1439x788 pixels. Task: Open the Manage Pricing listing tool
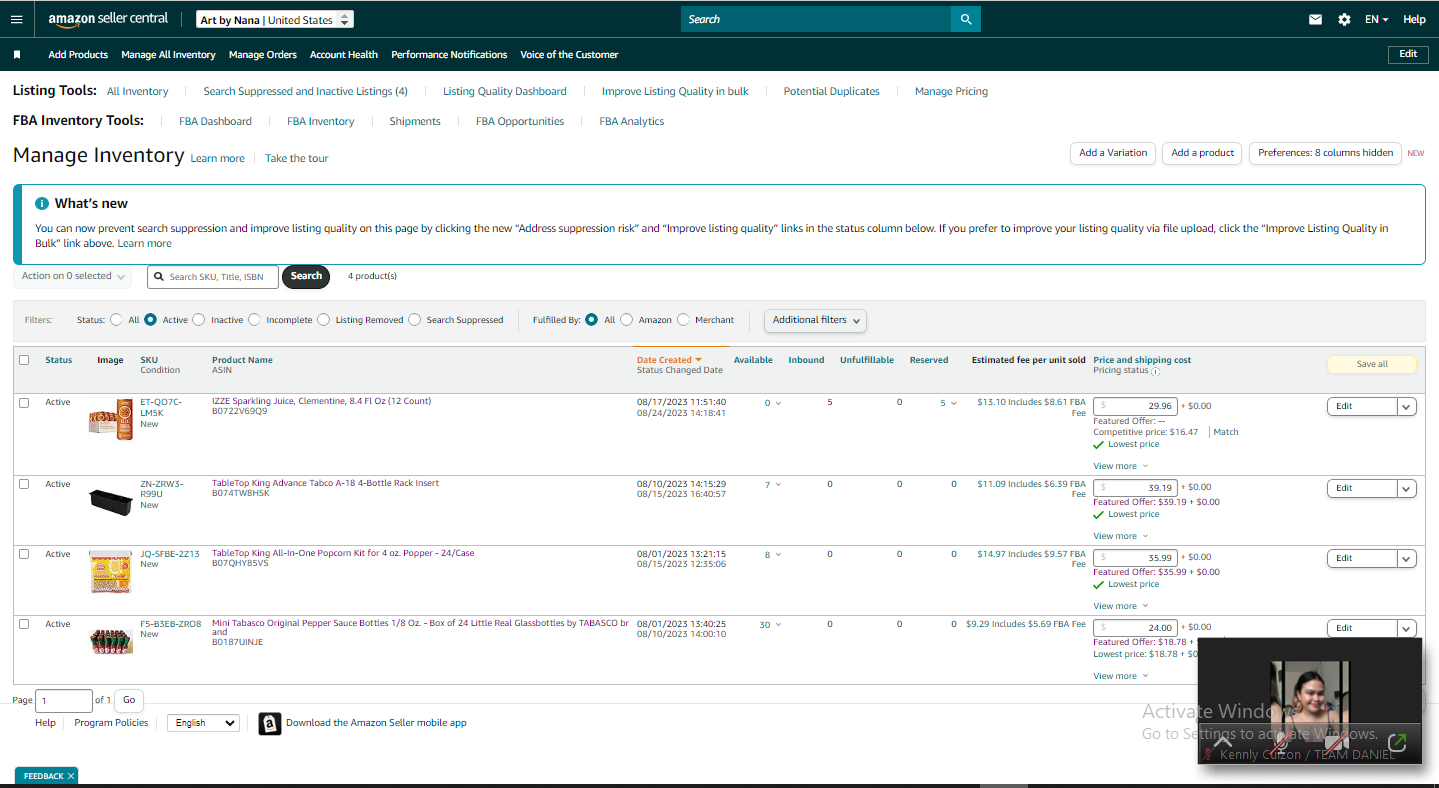(951, 91)
